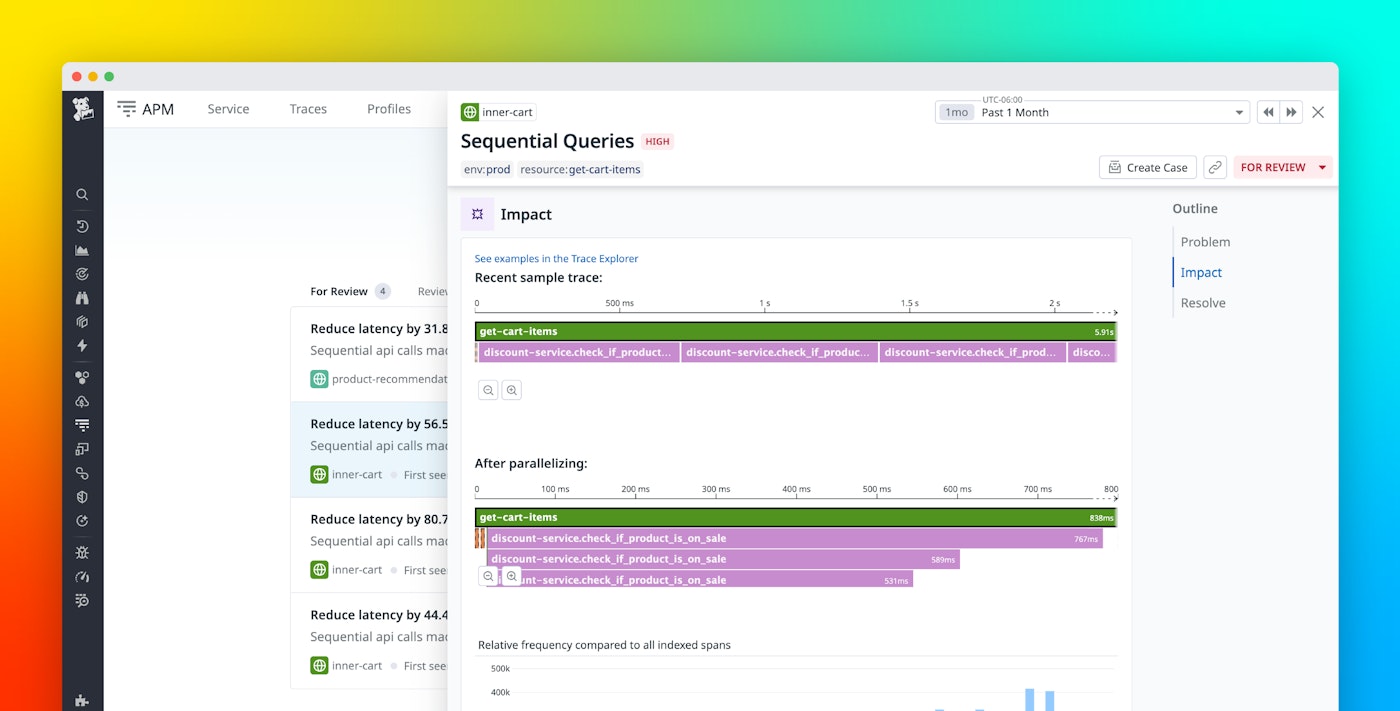
Task: Select the cloud infrastructure icon in the sidebar
Action: pos(82,401)
